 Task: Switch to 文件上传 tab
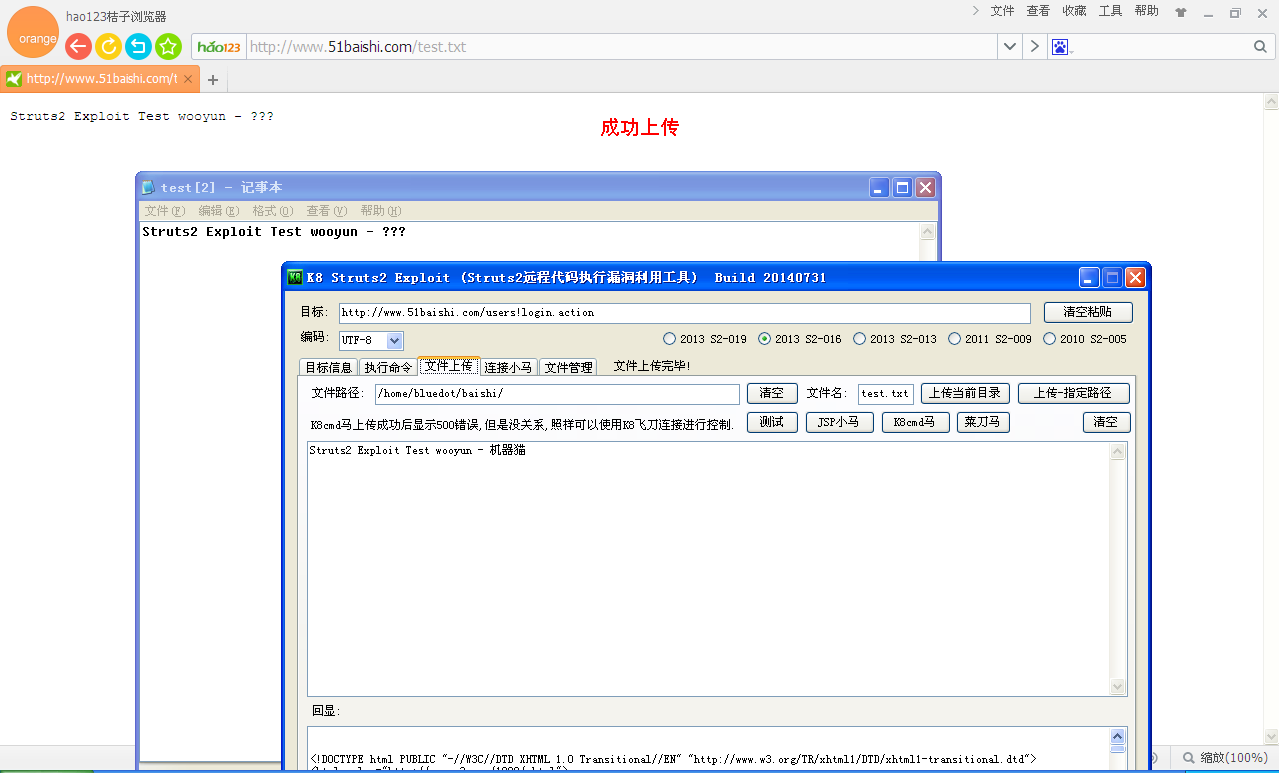click(x=449, y=366)
